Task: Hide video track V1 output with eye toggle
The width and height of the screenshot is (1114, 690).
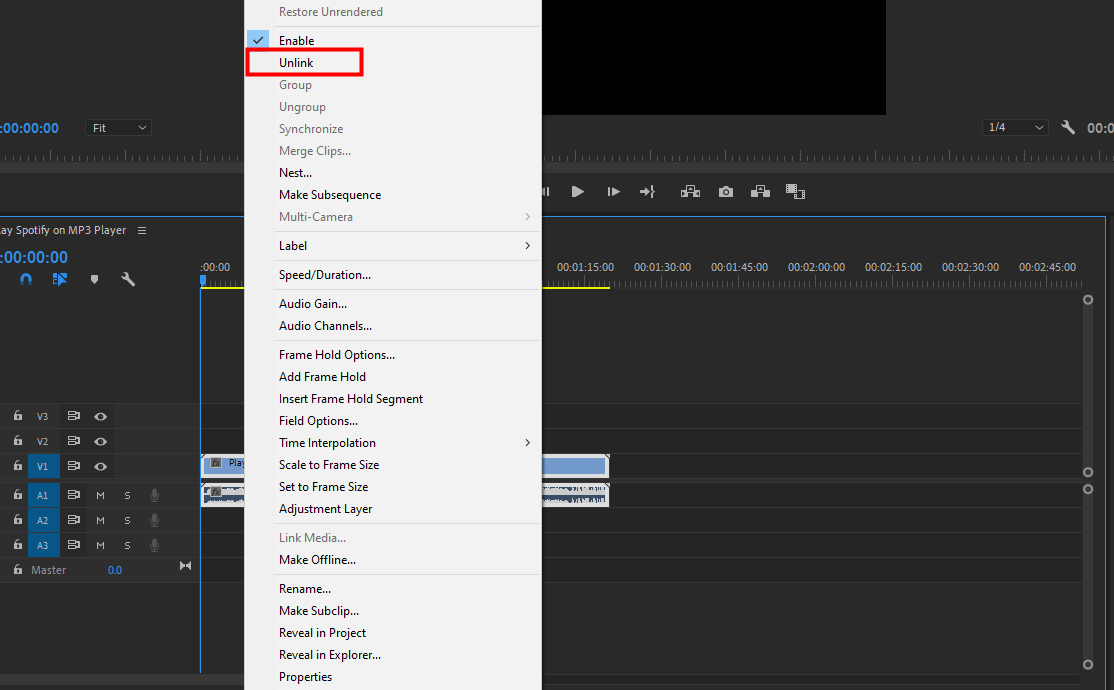Action: point(100,465)
